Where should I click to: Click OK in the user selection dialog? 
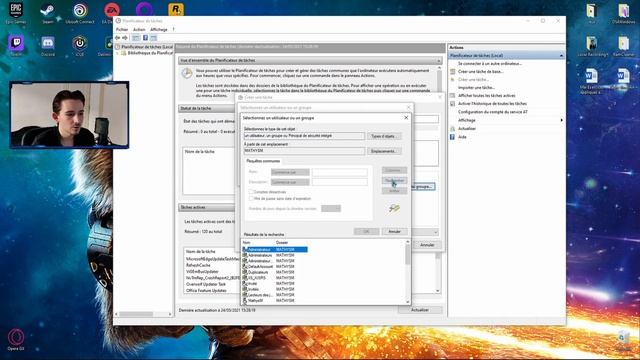click(x=366, y=231)
